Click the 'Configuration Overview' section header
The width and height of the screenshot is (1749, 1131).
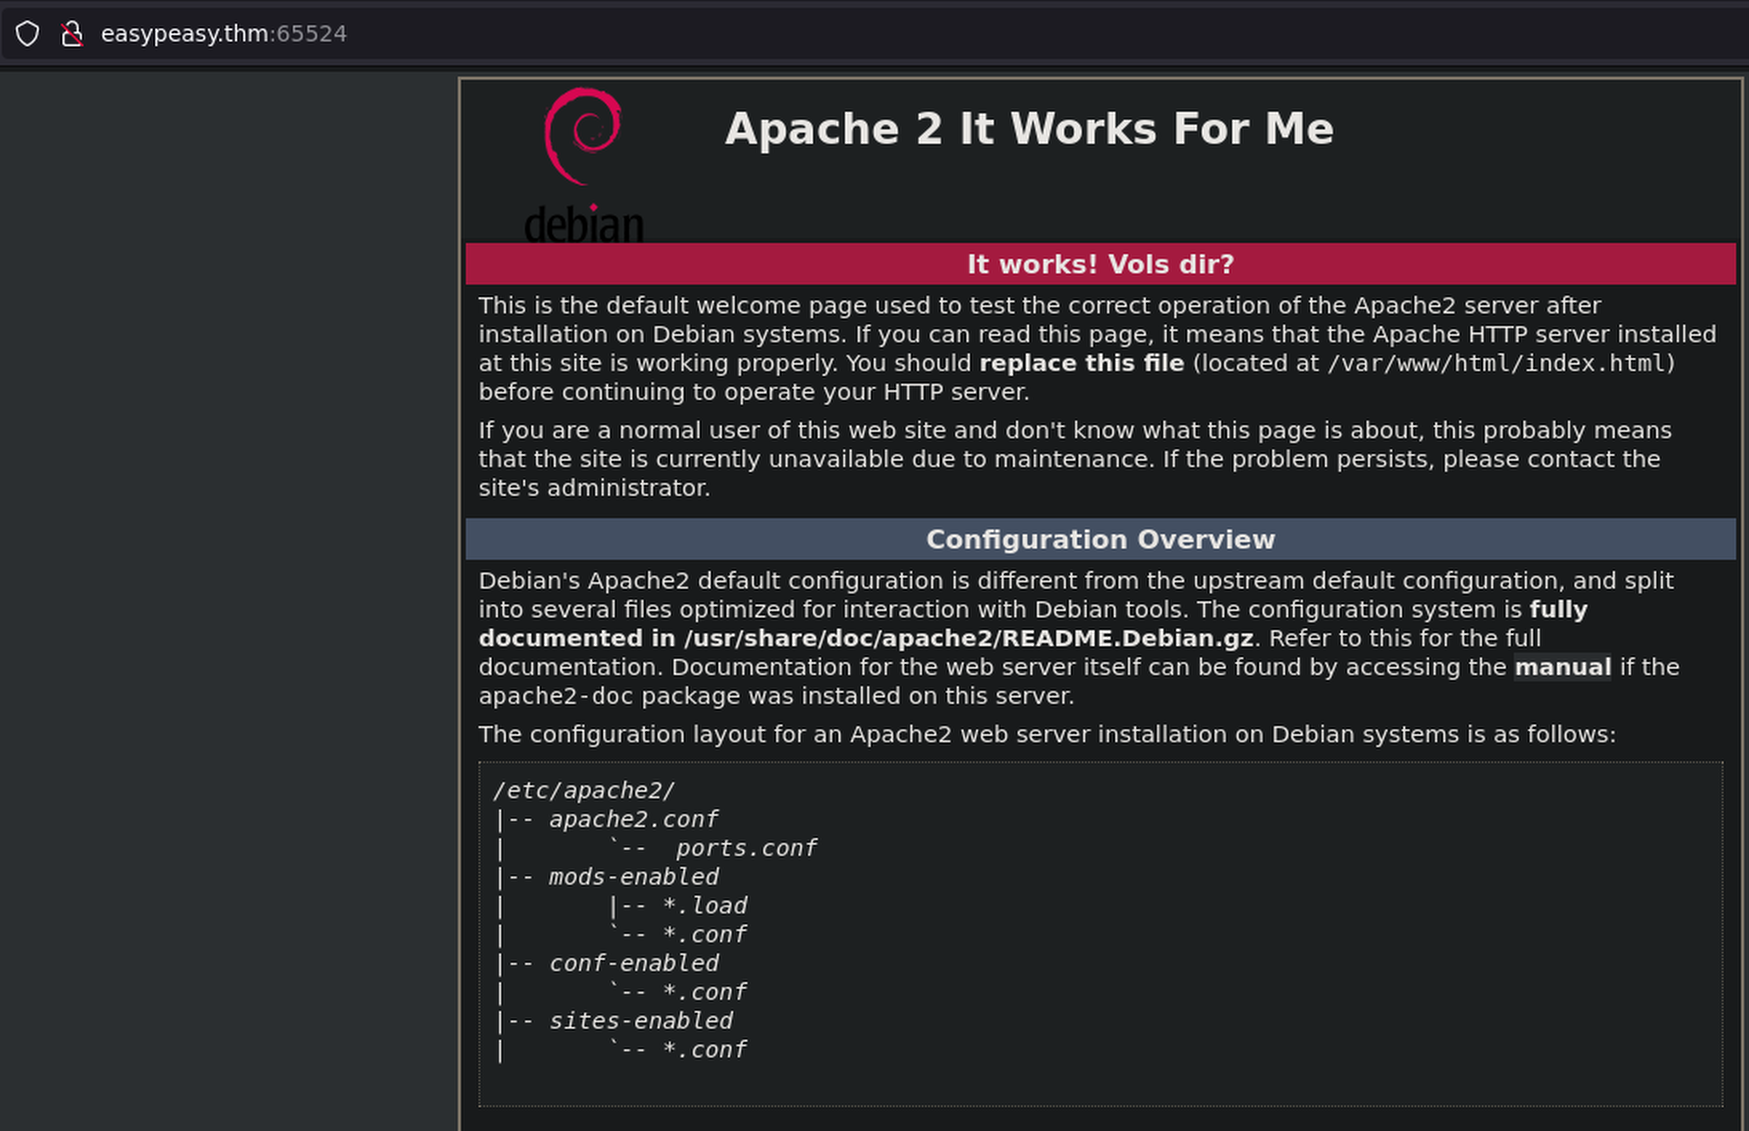1100,540
